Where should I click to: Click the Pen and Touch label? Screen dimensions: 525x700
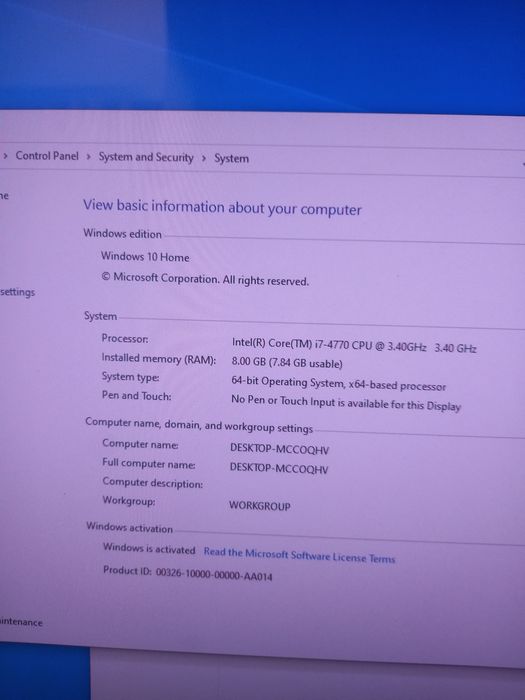136,396
